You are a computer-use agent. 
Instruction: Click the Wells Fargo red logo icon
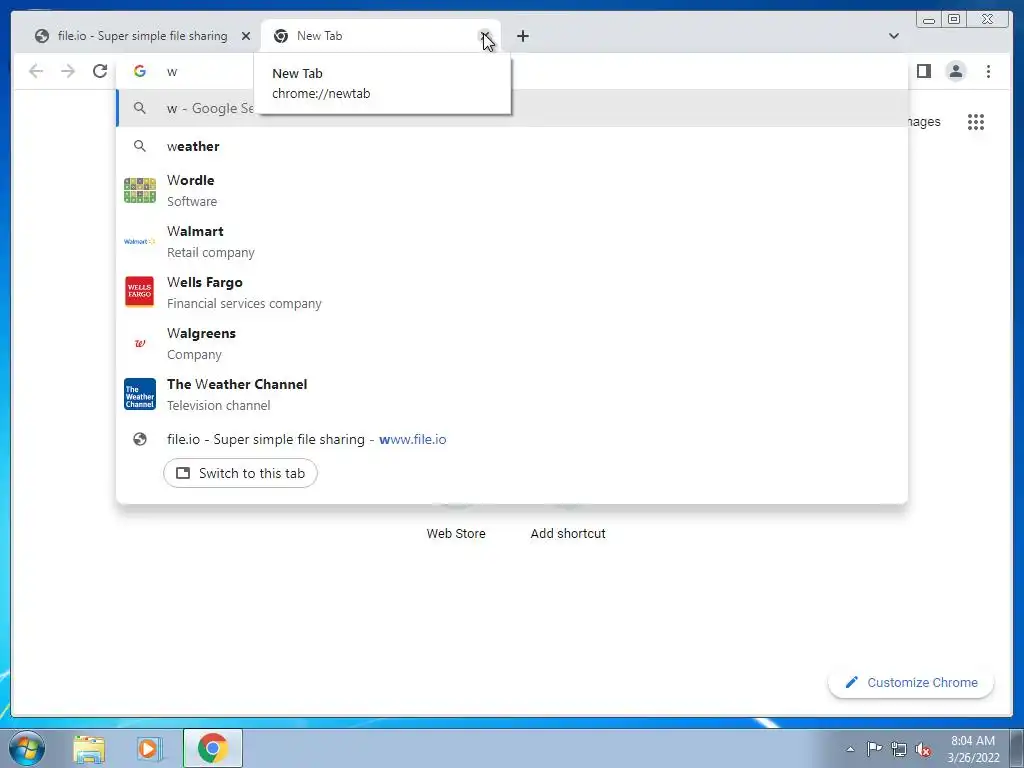[140, 292]
